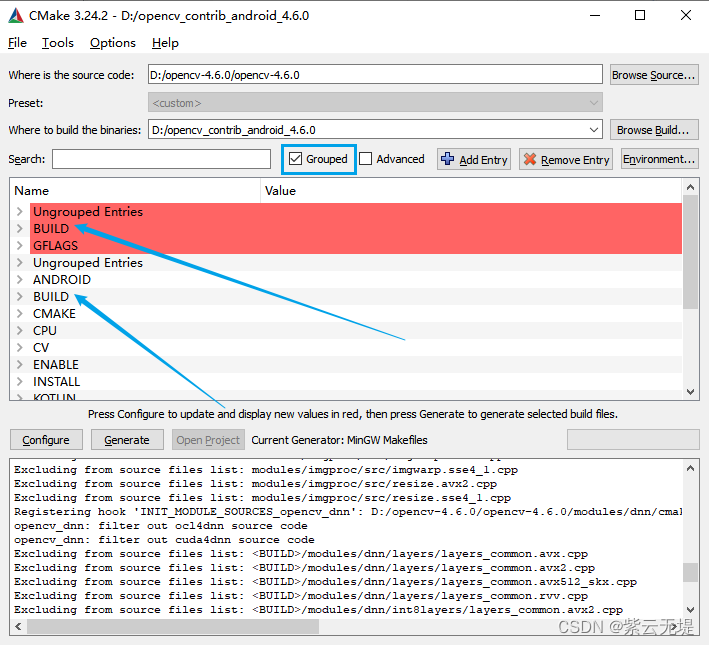
Task: Expand the CPU group
Action: pos(19,331)
